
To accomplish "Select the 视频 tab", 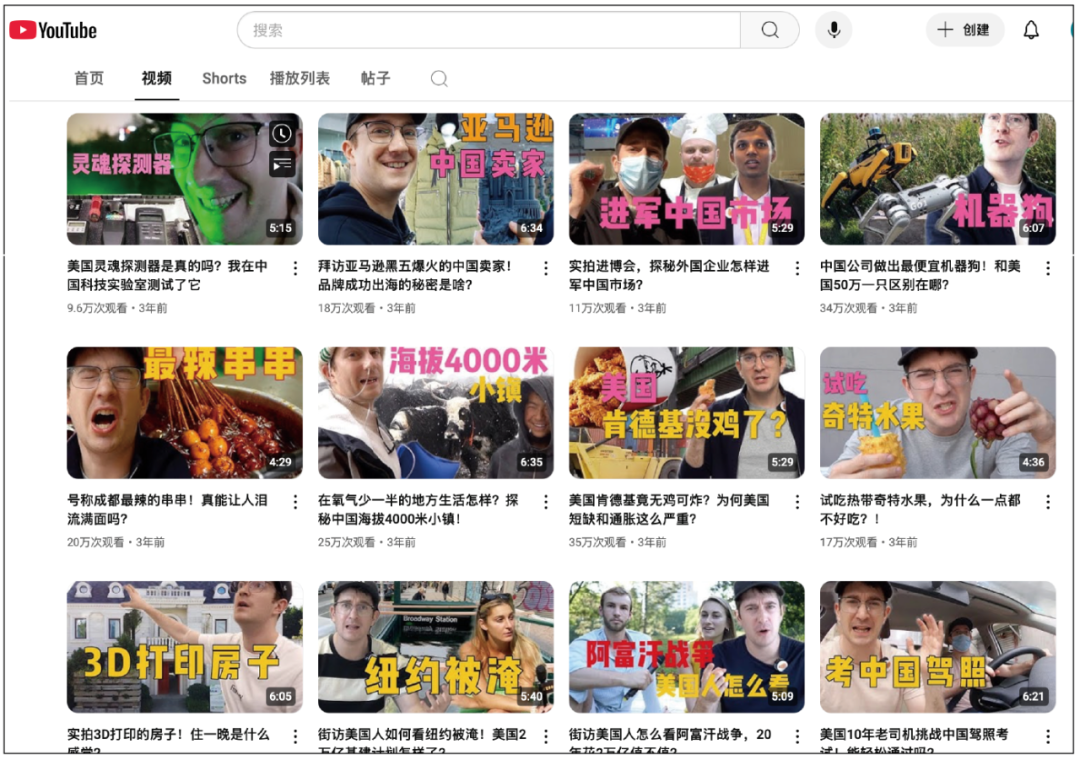I will [x=157, y=79].
